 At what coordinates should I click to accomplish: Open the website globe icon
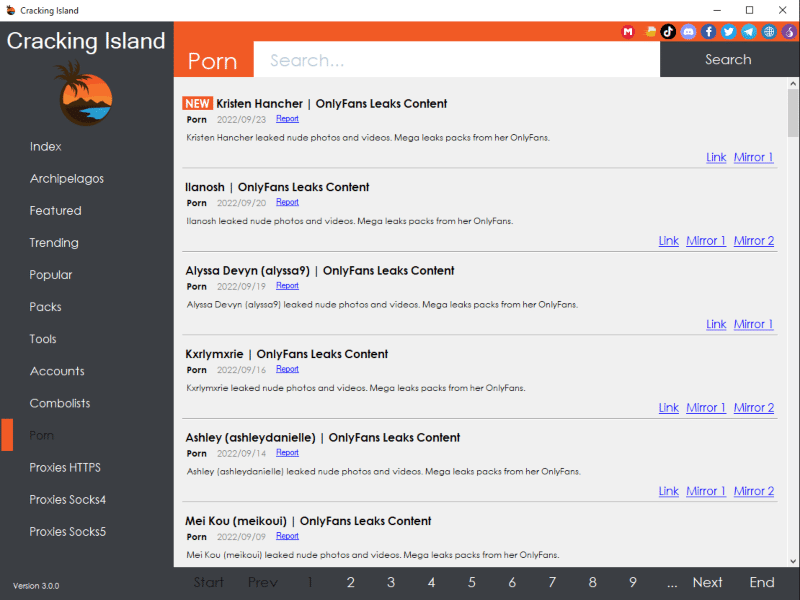(769, 32)
